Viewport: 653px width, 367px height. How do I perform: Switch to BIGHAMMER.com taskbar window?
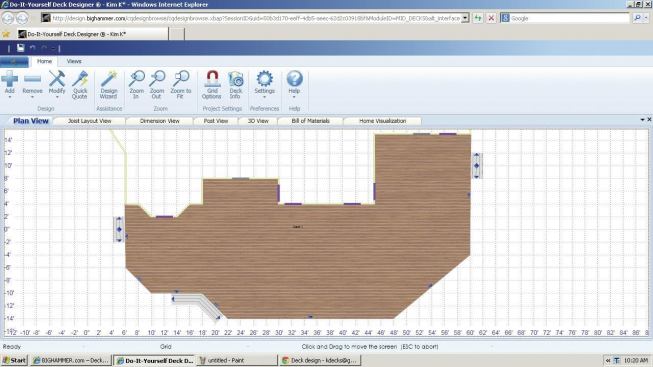[x=71, y=360]
